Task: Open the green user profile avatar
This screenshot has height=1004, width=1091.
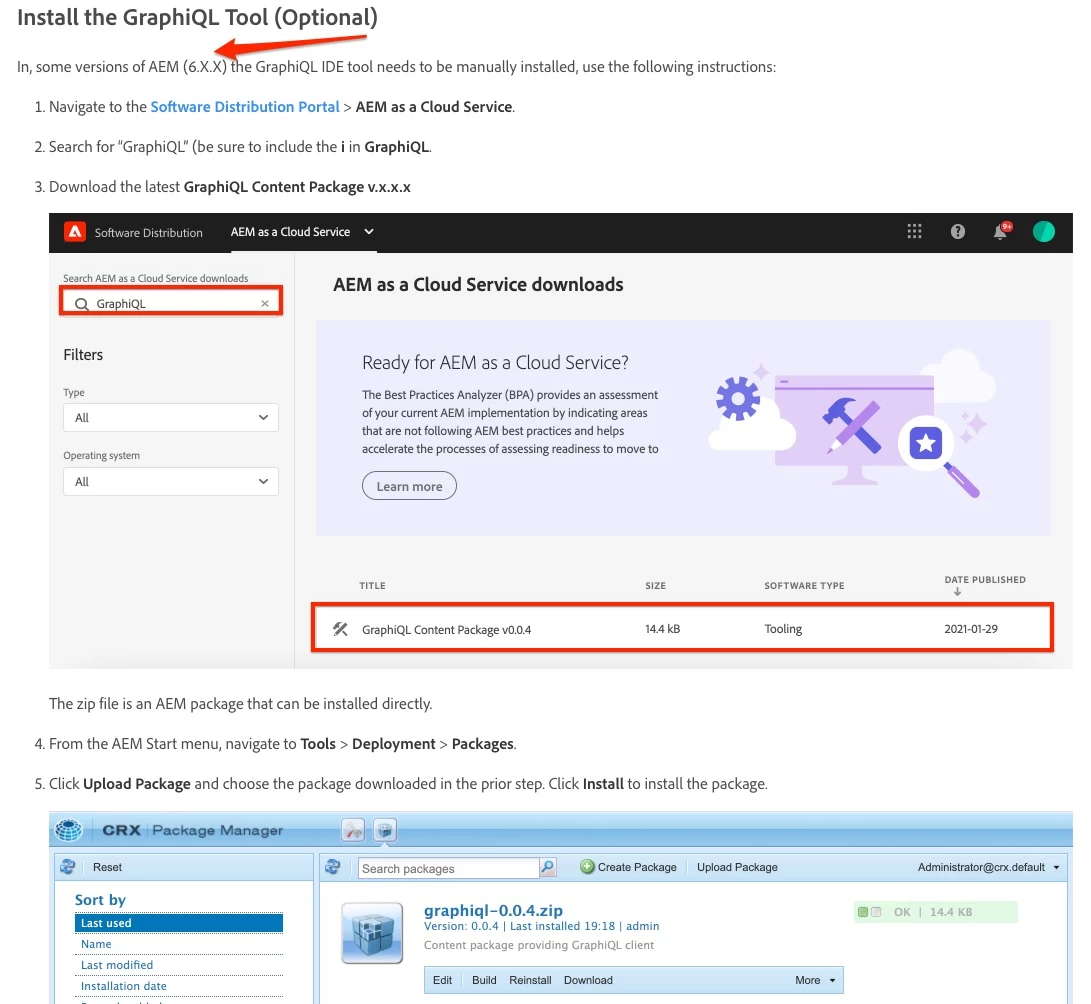Action: [x=1043, y=232]
